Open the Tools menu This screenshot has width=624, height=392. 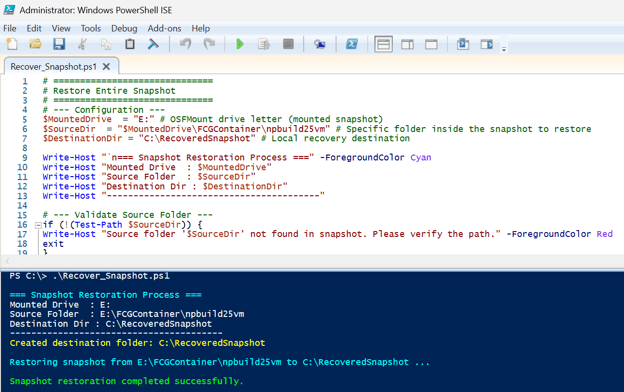point(91,28)
